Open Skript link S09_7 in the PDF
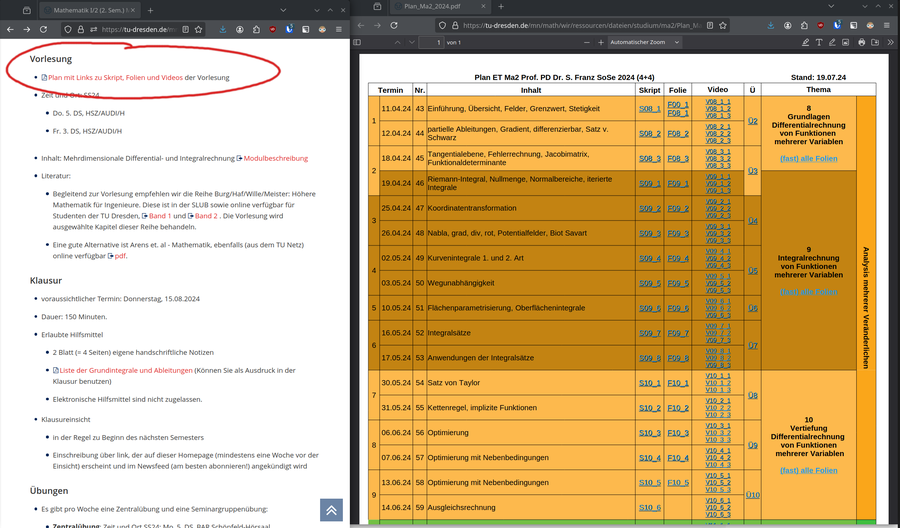 tap(650, 333)
